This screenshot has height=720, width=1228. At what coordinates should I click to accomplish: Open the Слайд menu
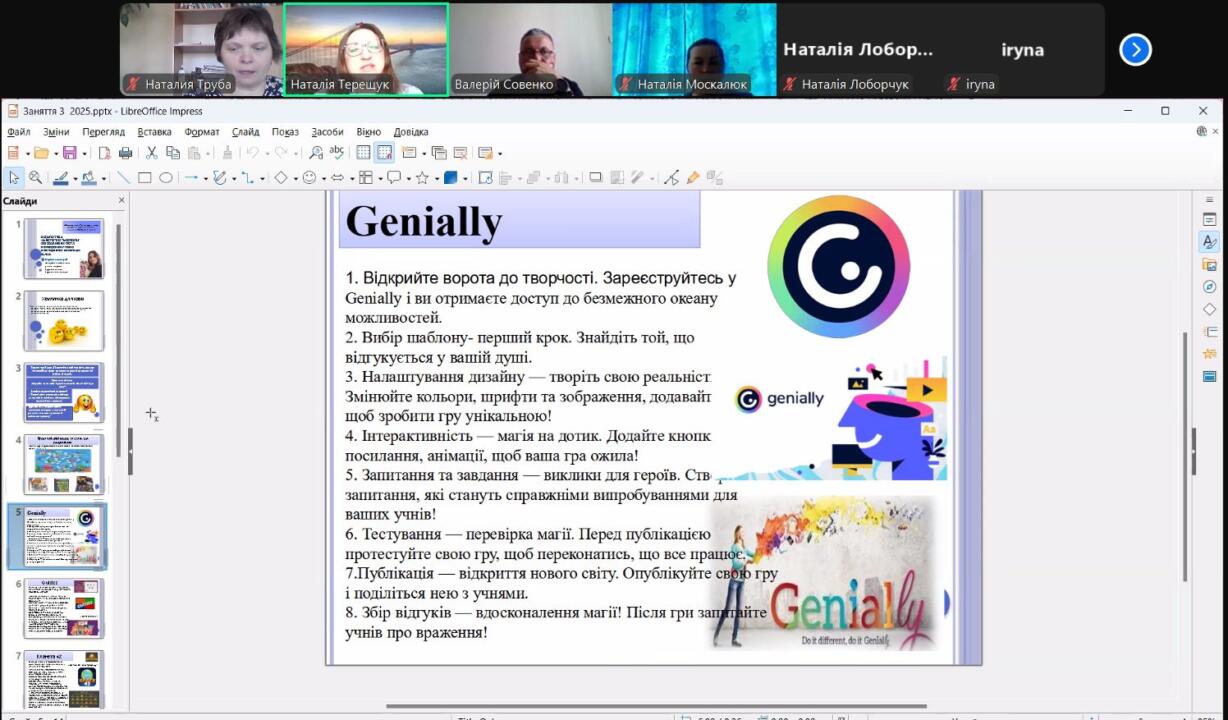[x=246, y=132]
